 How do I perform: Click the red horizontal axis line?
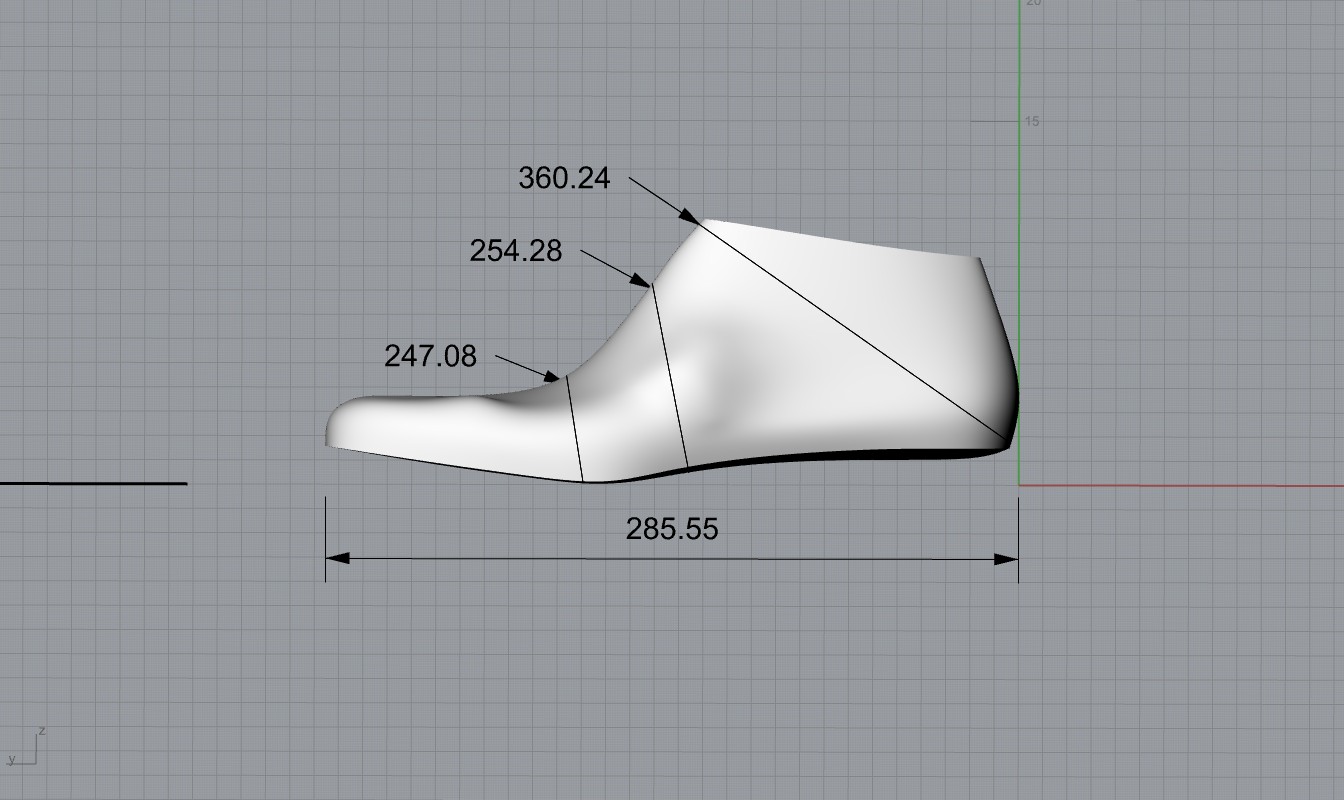(x=1180, y=486)
